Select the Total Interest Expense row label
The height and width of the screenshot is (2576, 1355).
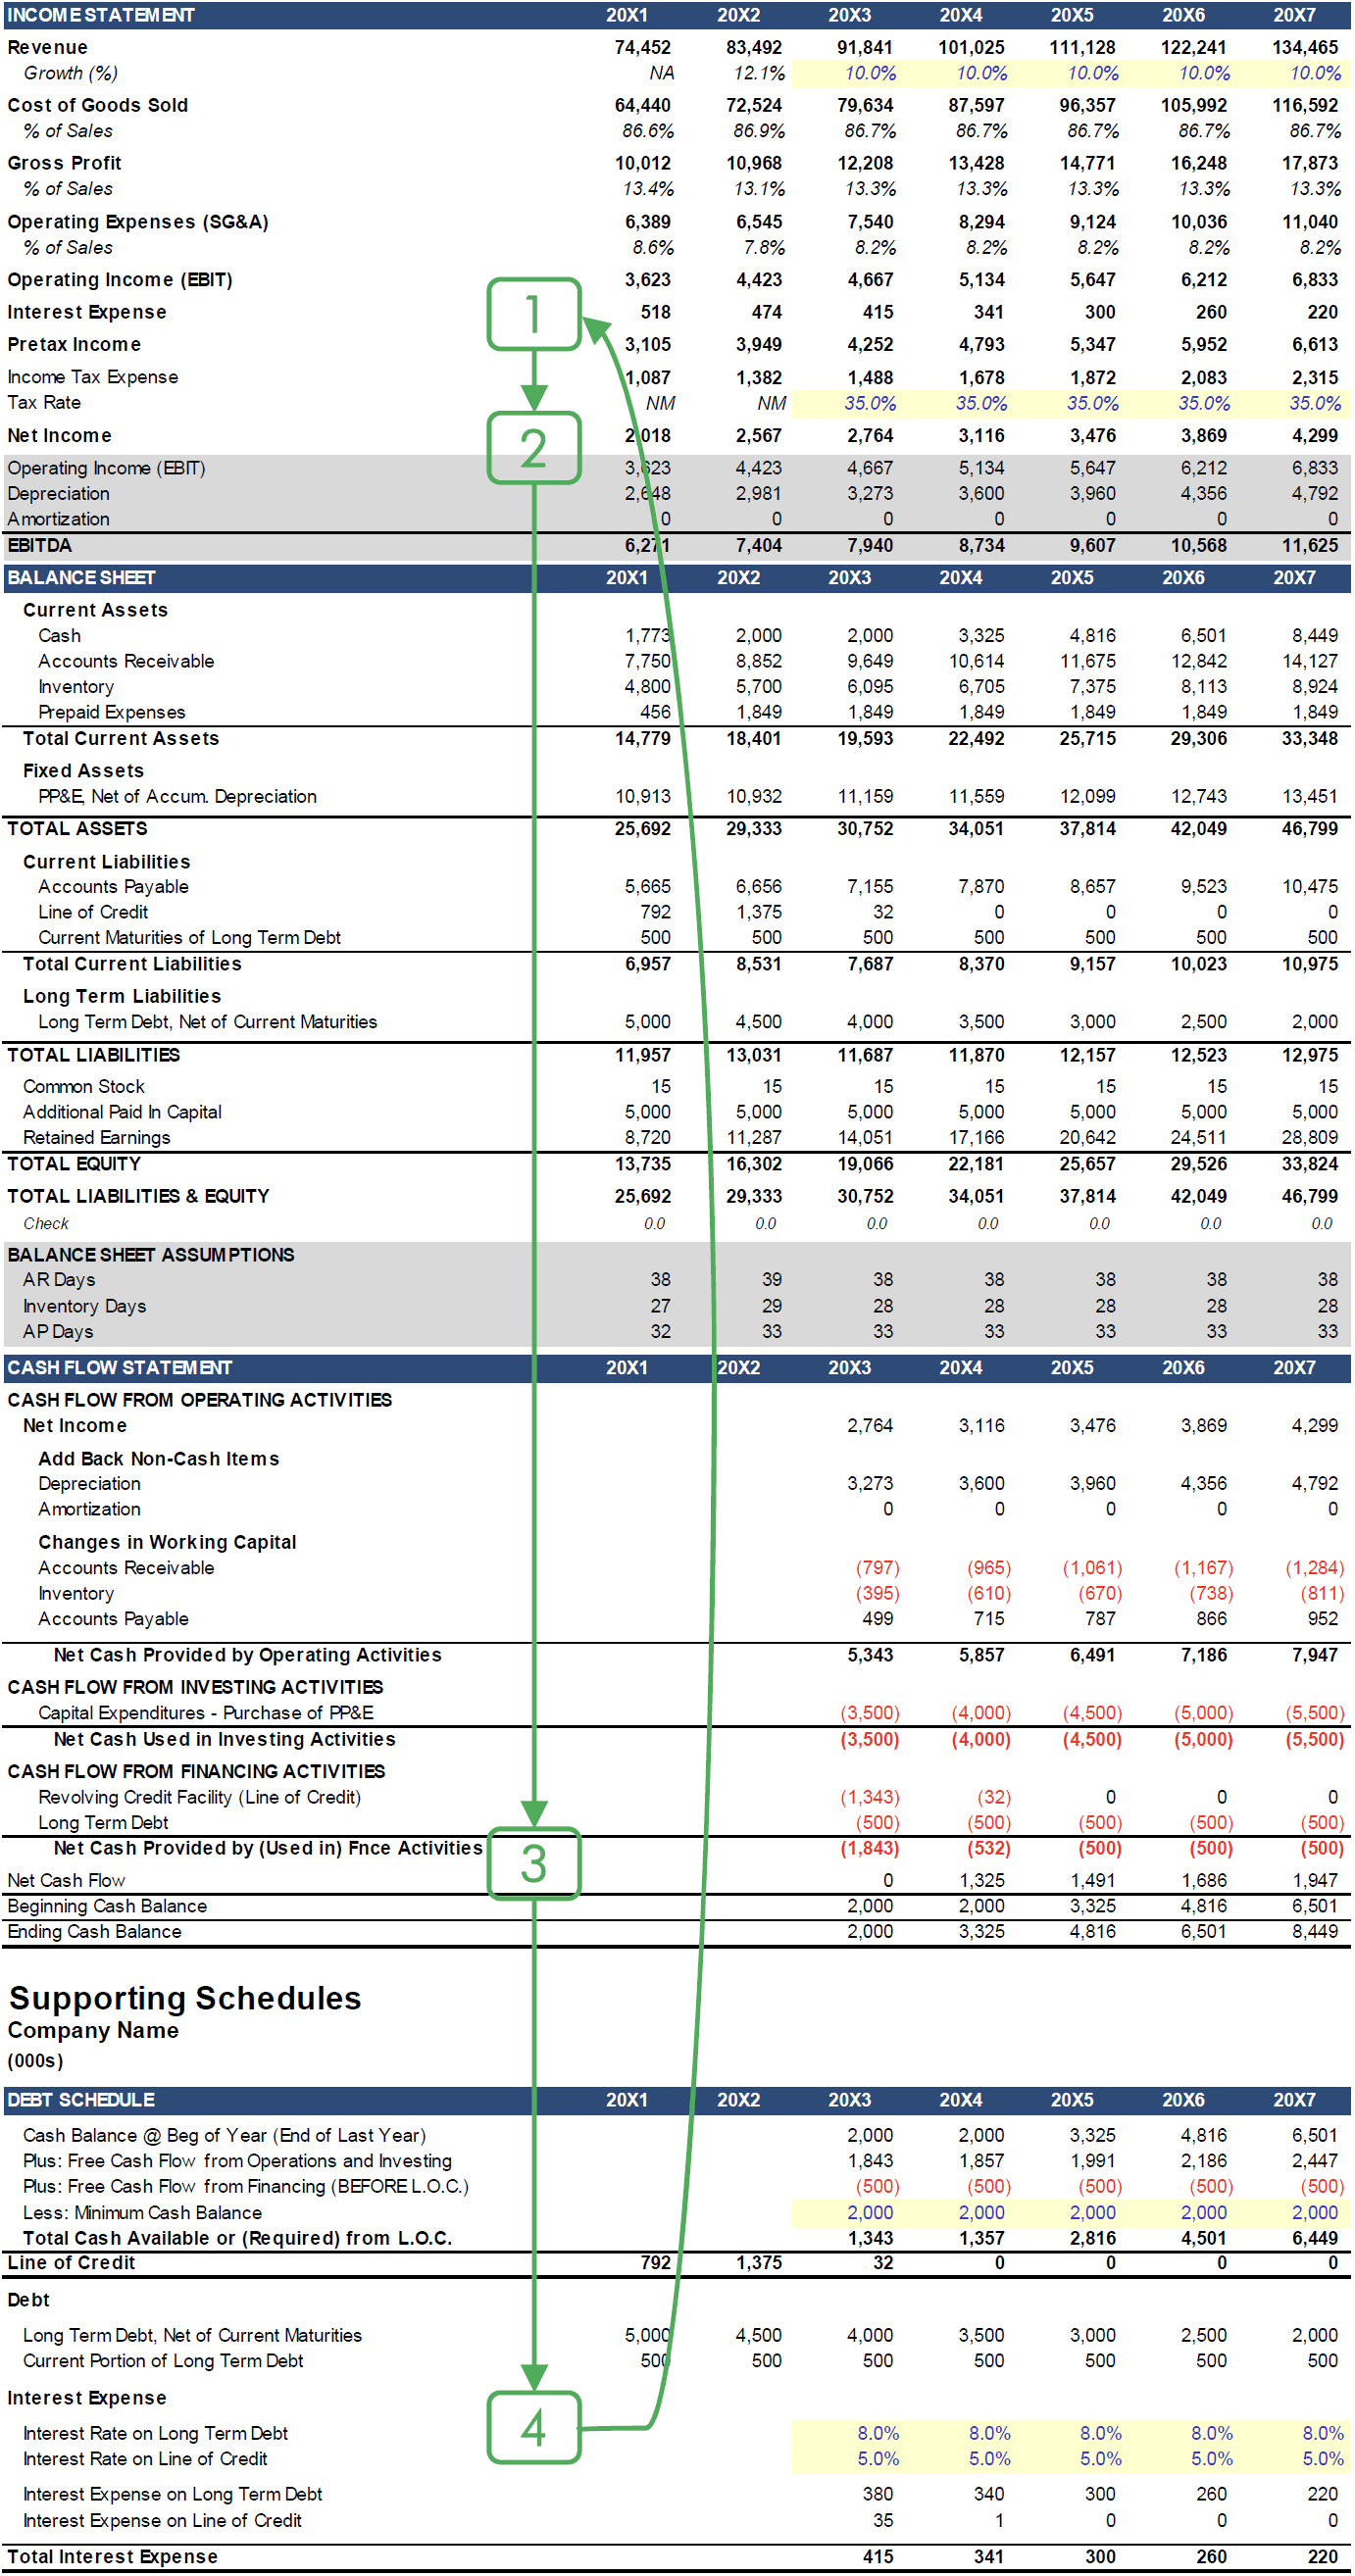point(112,2557)
